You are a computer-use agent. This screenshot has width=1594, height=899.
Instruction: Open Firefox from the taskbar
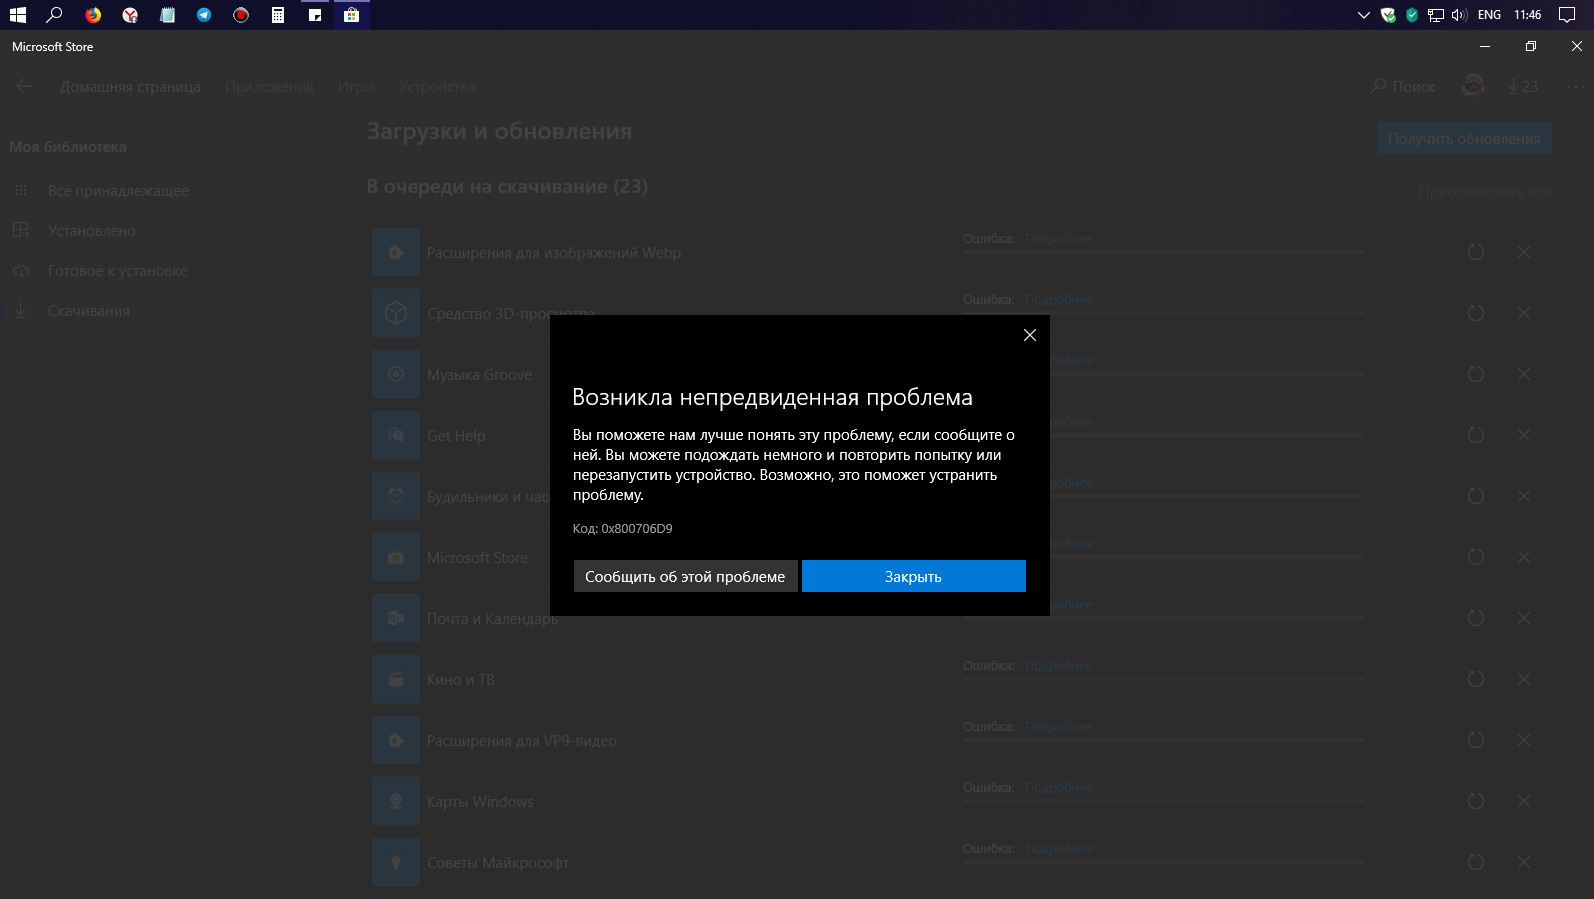[x=93, y=15]
